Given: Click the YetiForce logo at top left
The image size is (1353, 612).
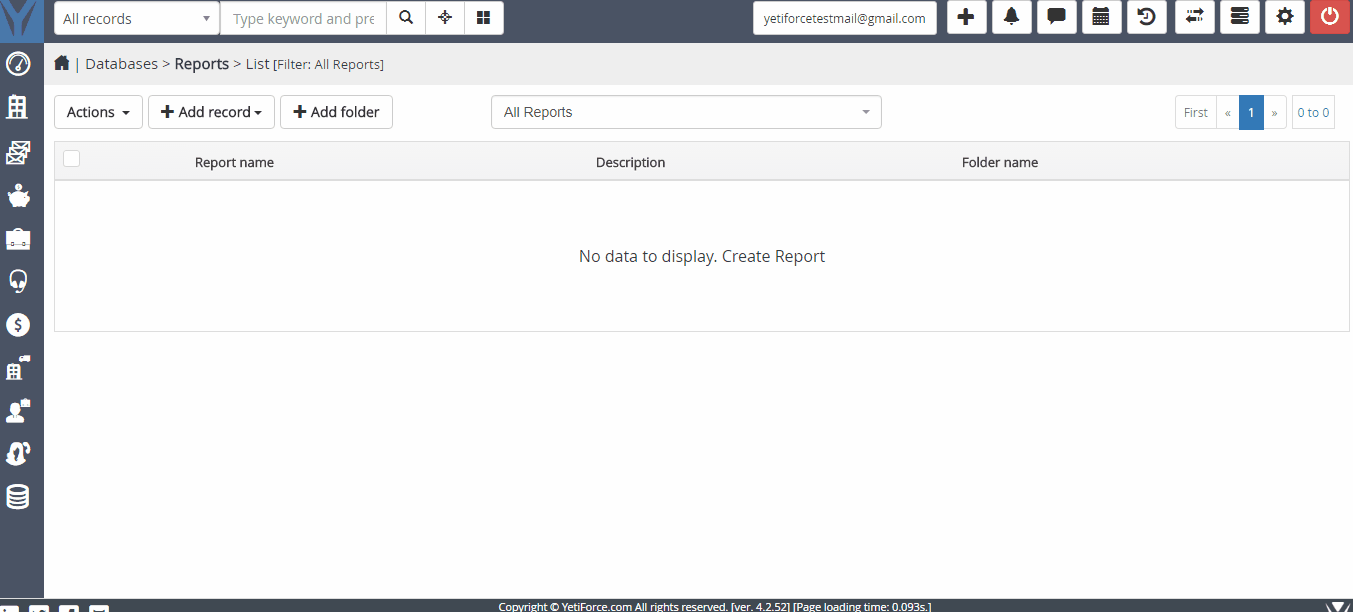Looking at the screenshot, I should [21, 19].
